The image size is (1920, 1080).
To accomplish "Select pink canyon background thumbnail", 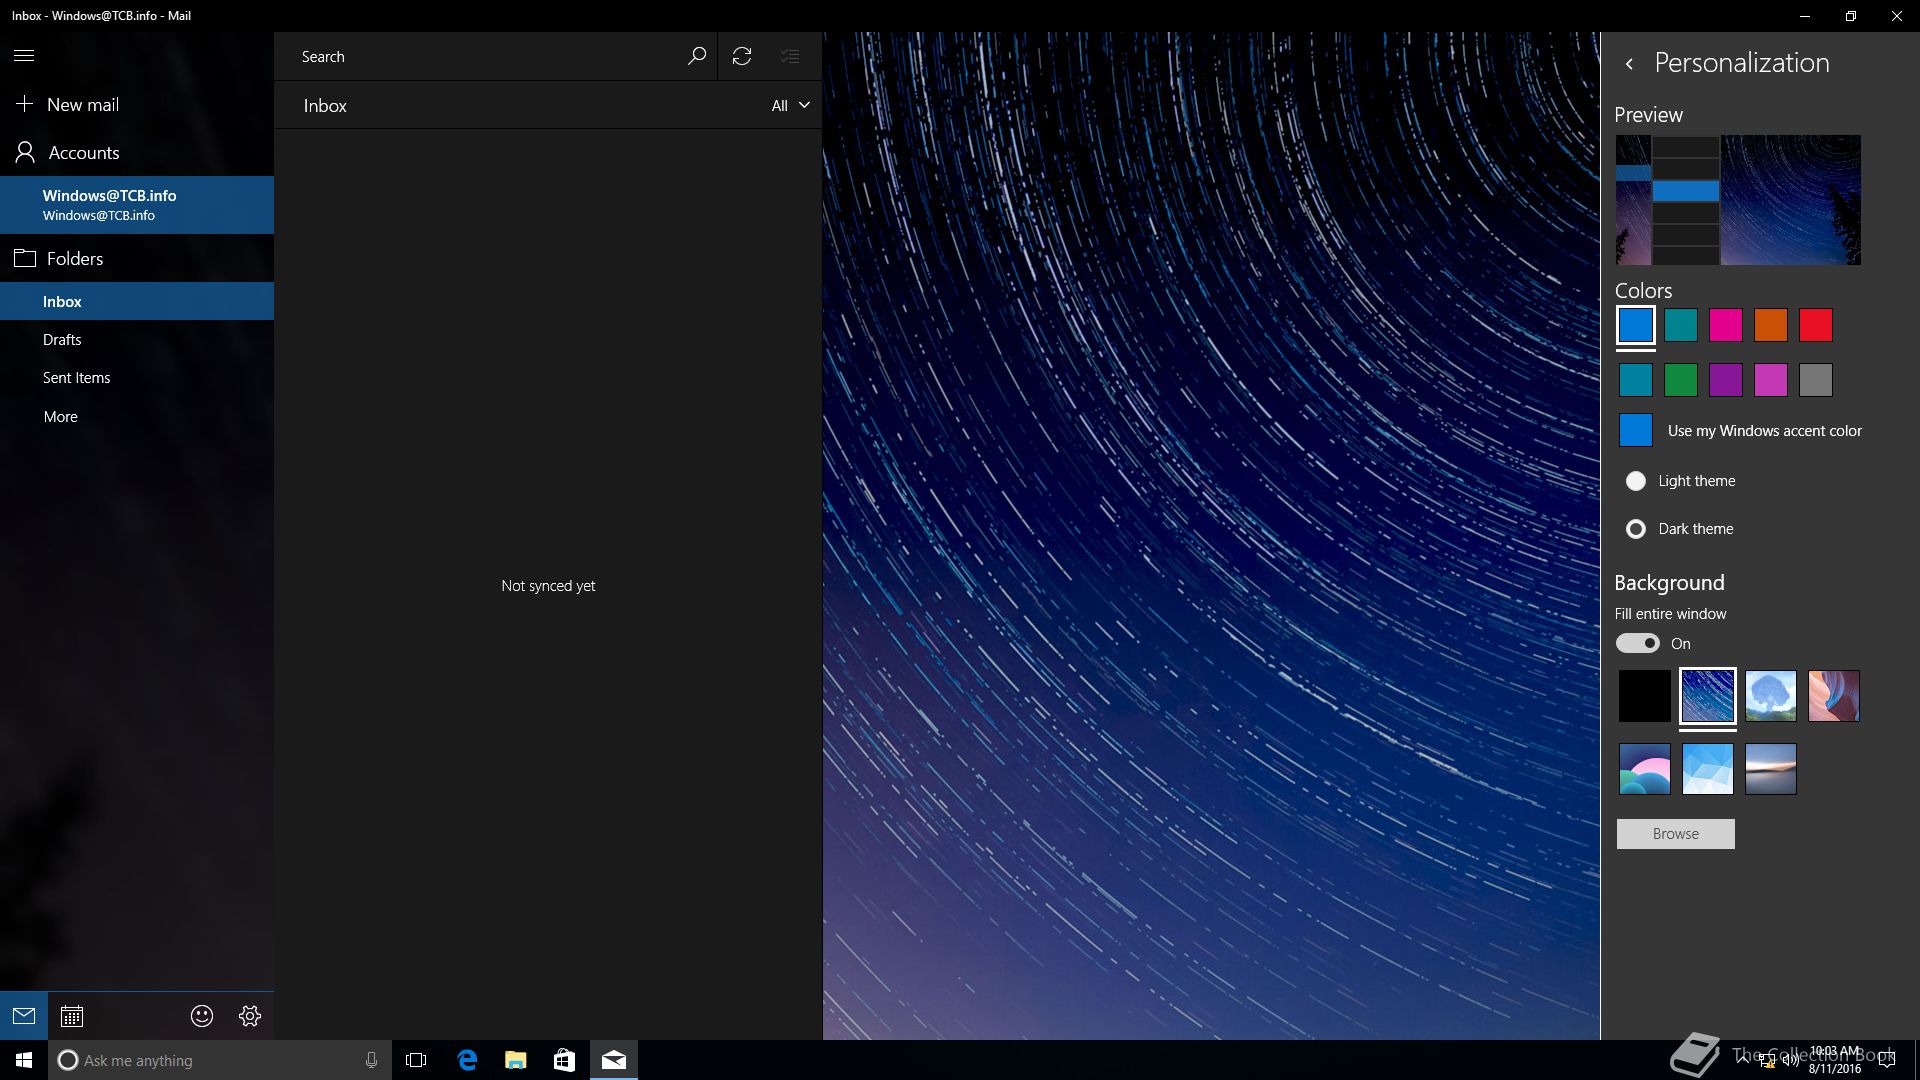I will pos(1834,696).
